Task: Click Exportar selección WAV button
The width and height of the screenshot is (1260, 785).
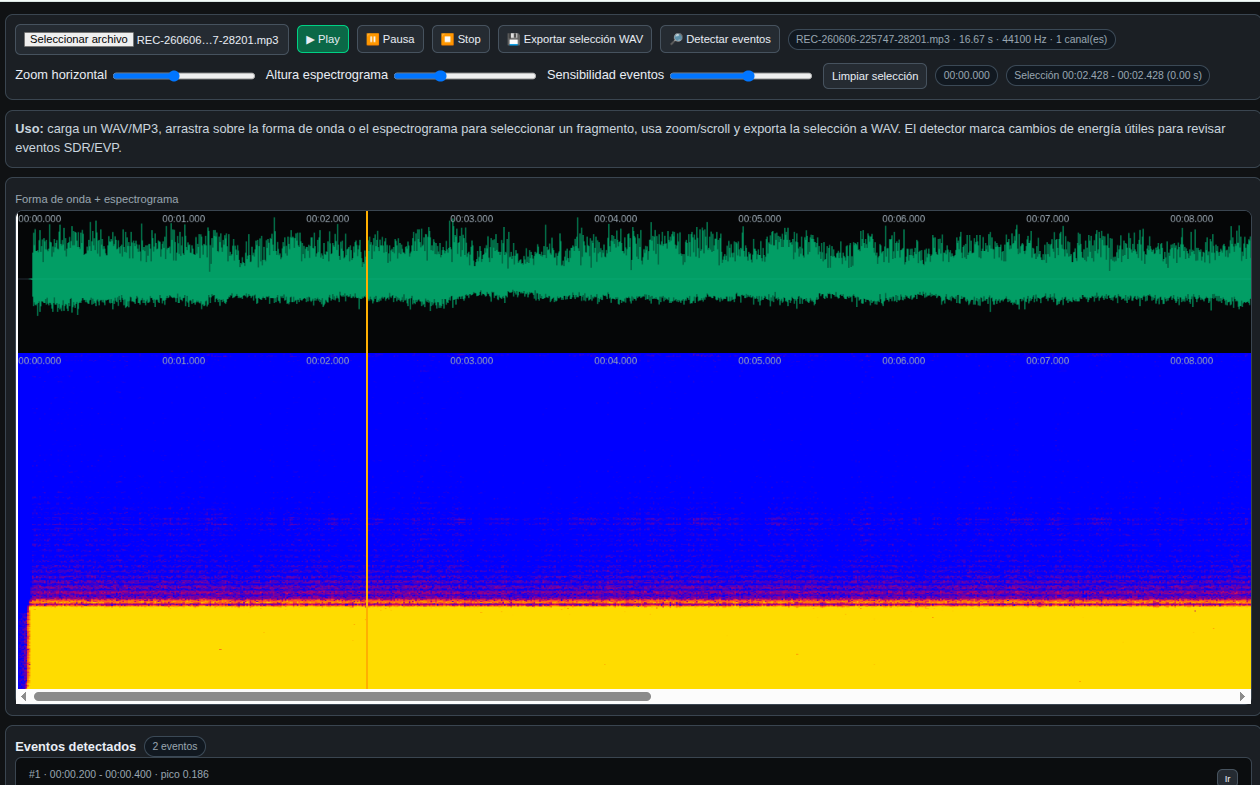Action: coord(575,39)
